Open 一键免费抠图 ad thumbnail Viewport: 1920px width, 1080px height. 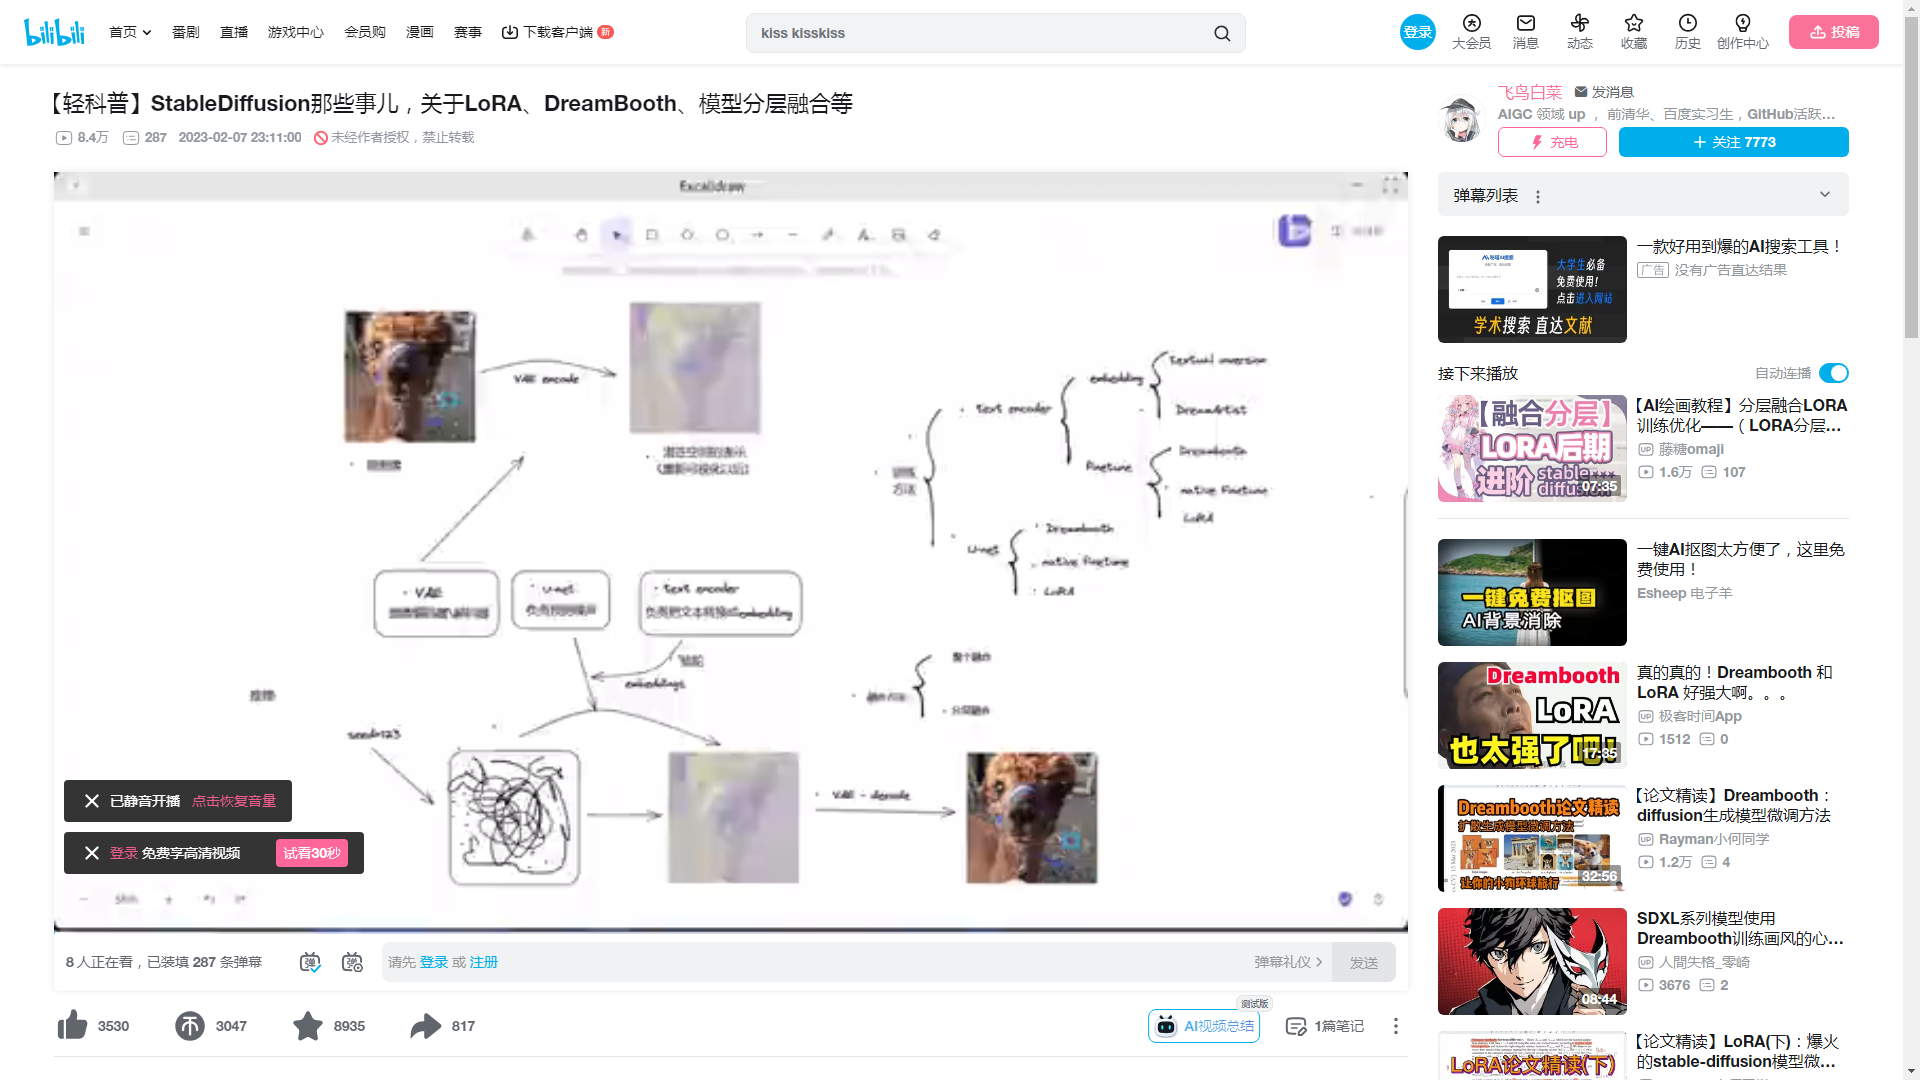pos(1532,592)
